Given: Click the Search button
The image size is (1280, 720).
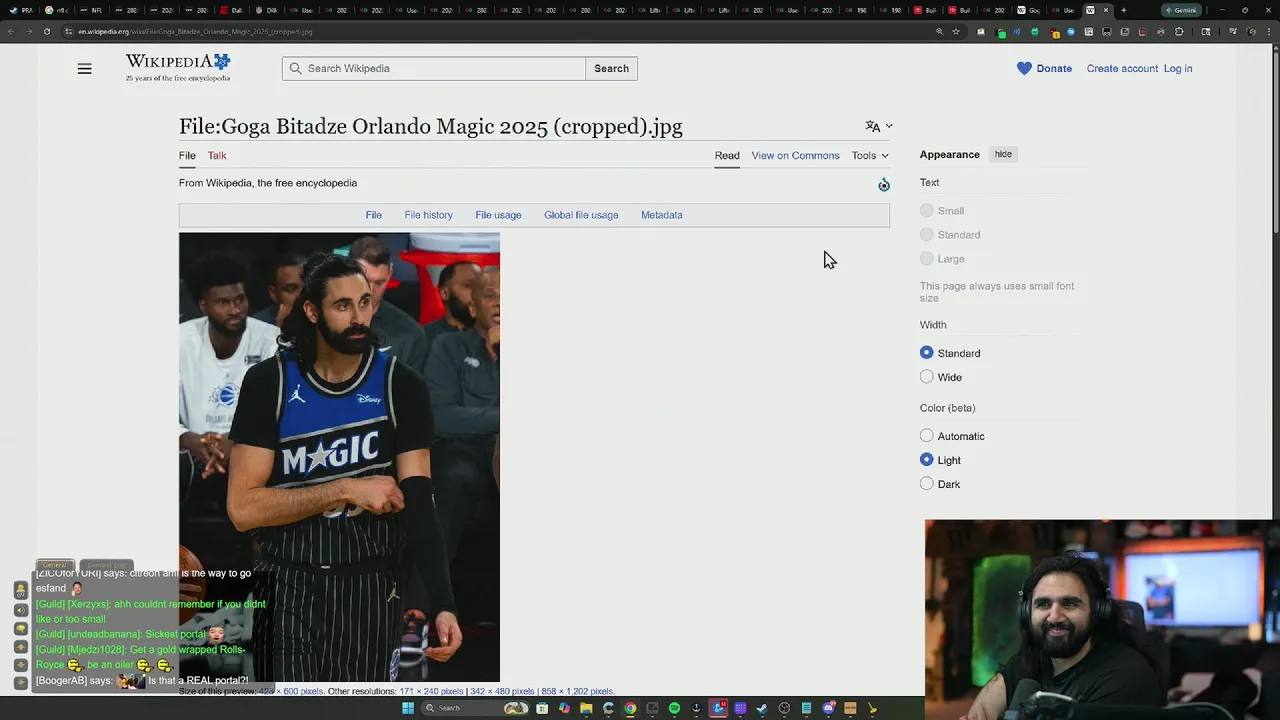Looking at the screenshot, I should [611, 68].
